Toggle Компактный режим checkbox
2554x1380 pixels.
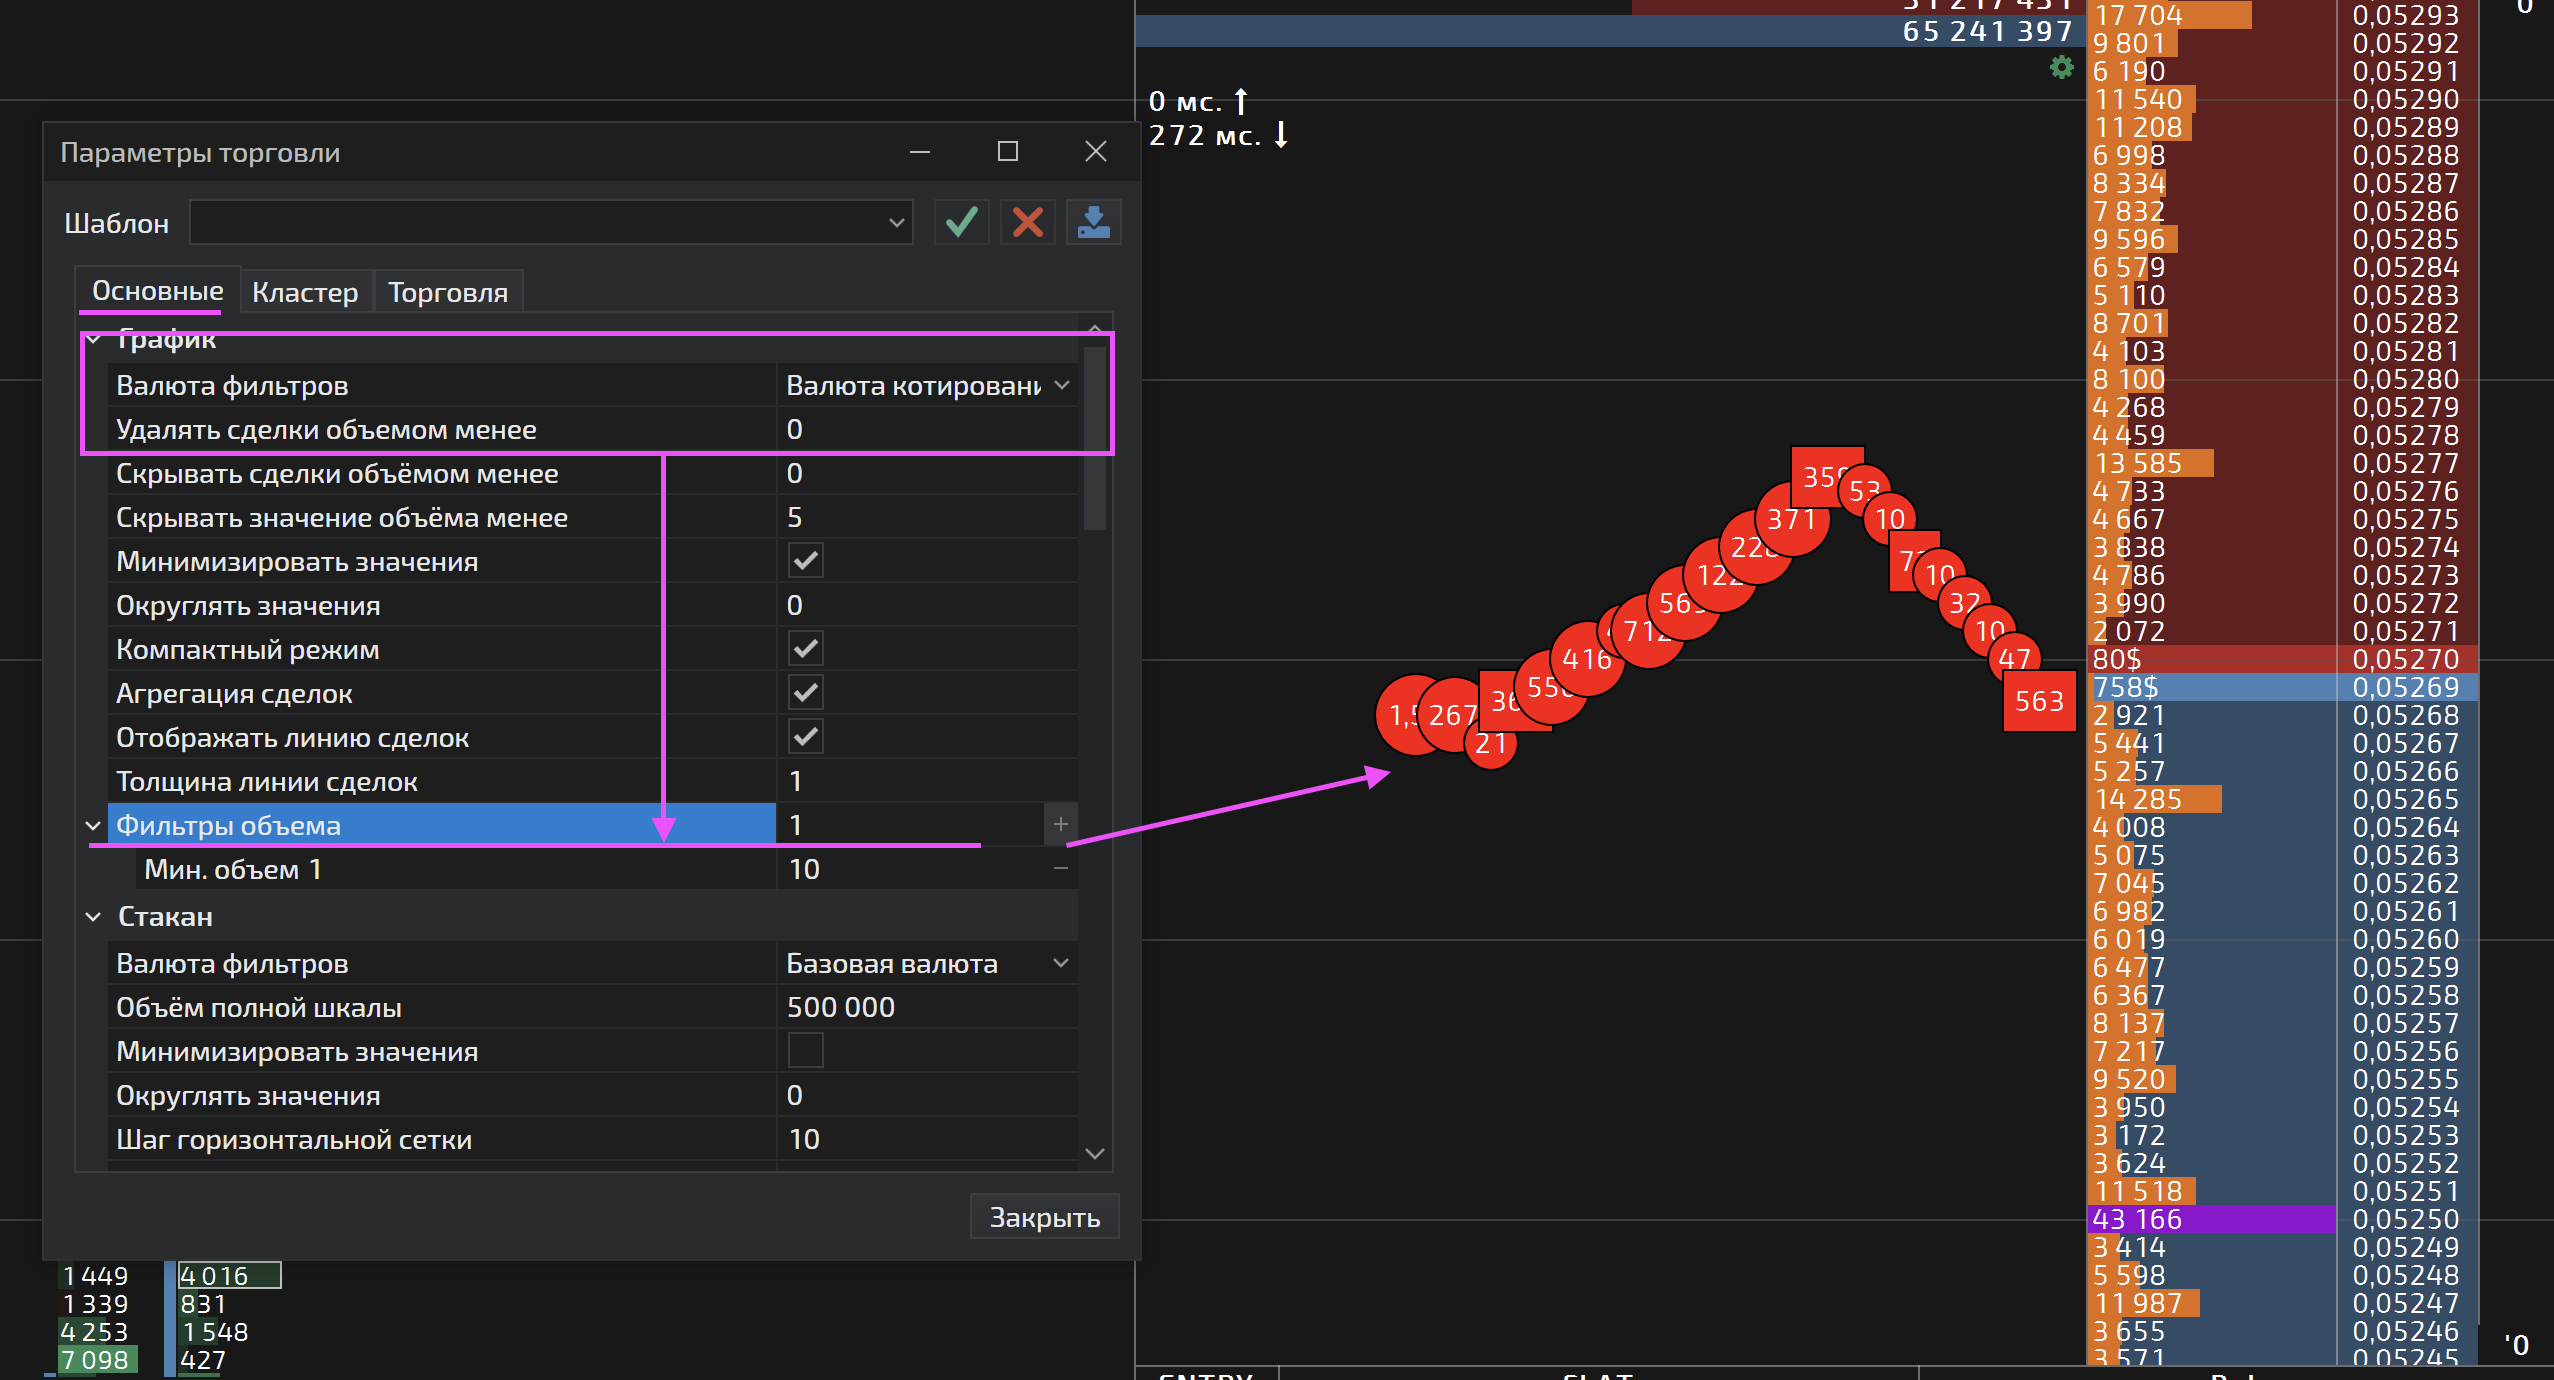tap(805, 649)
